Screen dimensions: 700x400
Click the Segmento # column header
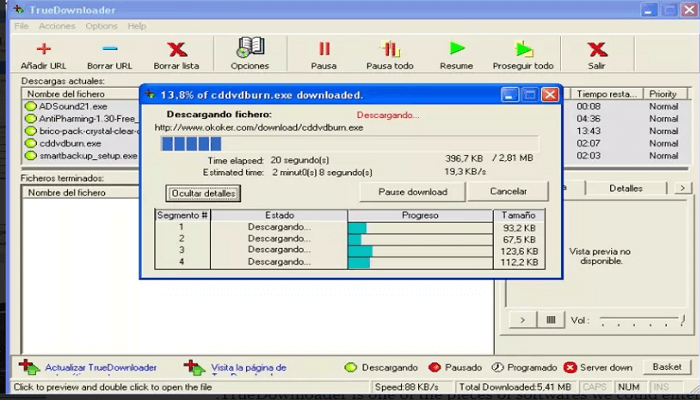pyautogui.click(x=183, y=215)
